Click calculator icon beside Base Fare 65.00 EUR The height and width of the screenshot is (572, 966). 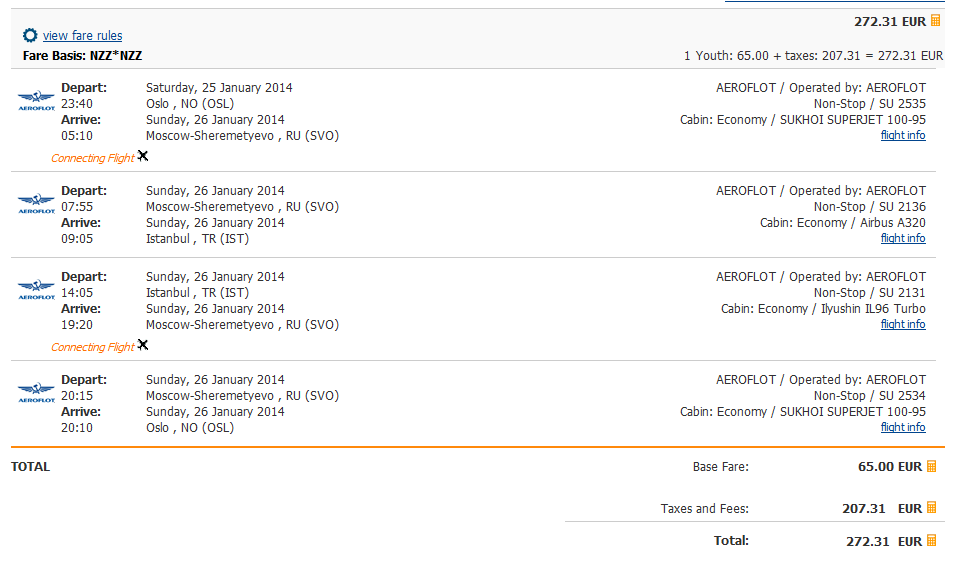tap(932, 466)
